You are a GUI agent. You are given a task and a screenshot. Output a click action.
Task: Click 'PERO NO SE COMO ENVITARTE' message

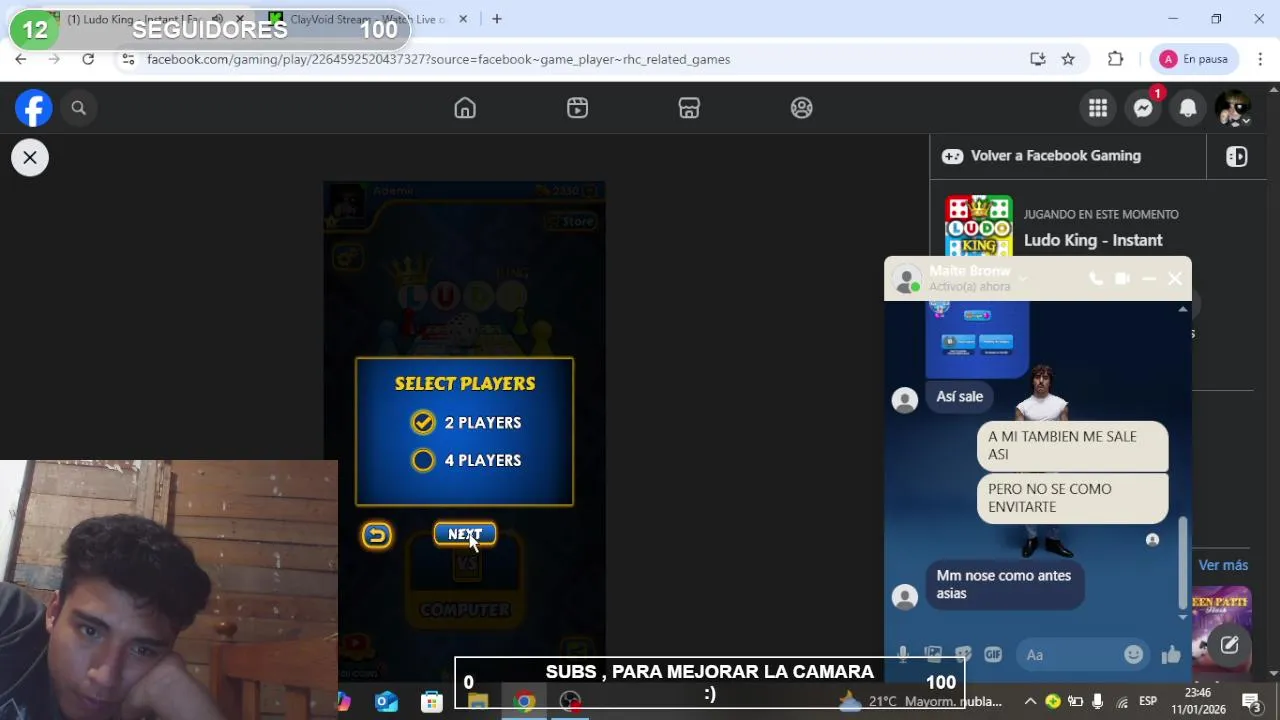[x=1072, y=498]
